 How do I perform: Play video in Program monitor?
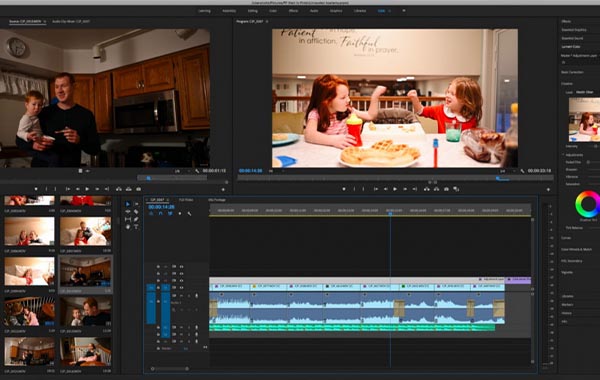coord(395,189)
